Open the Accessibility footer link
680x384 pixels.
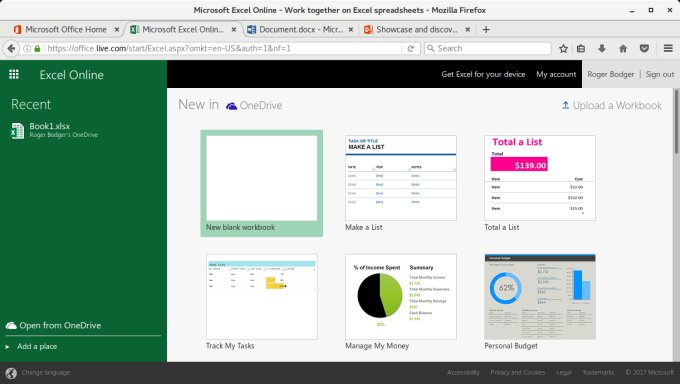[463, 373]
